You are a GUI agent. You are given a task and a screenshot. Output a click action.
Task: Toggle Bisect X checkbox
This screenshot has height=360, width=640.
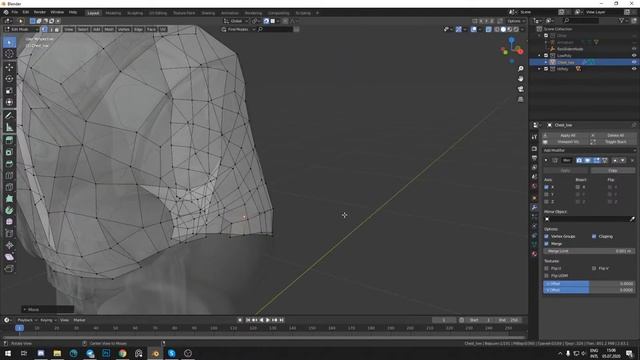(578, 187)
